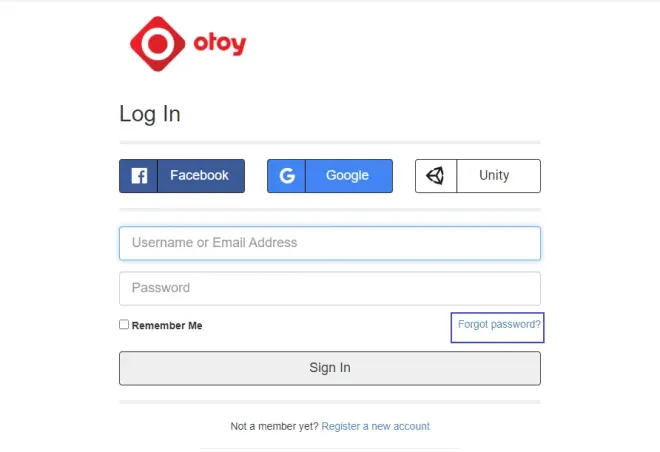
Task: Click the white Facebook 'f' icon
Action: [139, 176]
